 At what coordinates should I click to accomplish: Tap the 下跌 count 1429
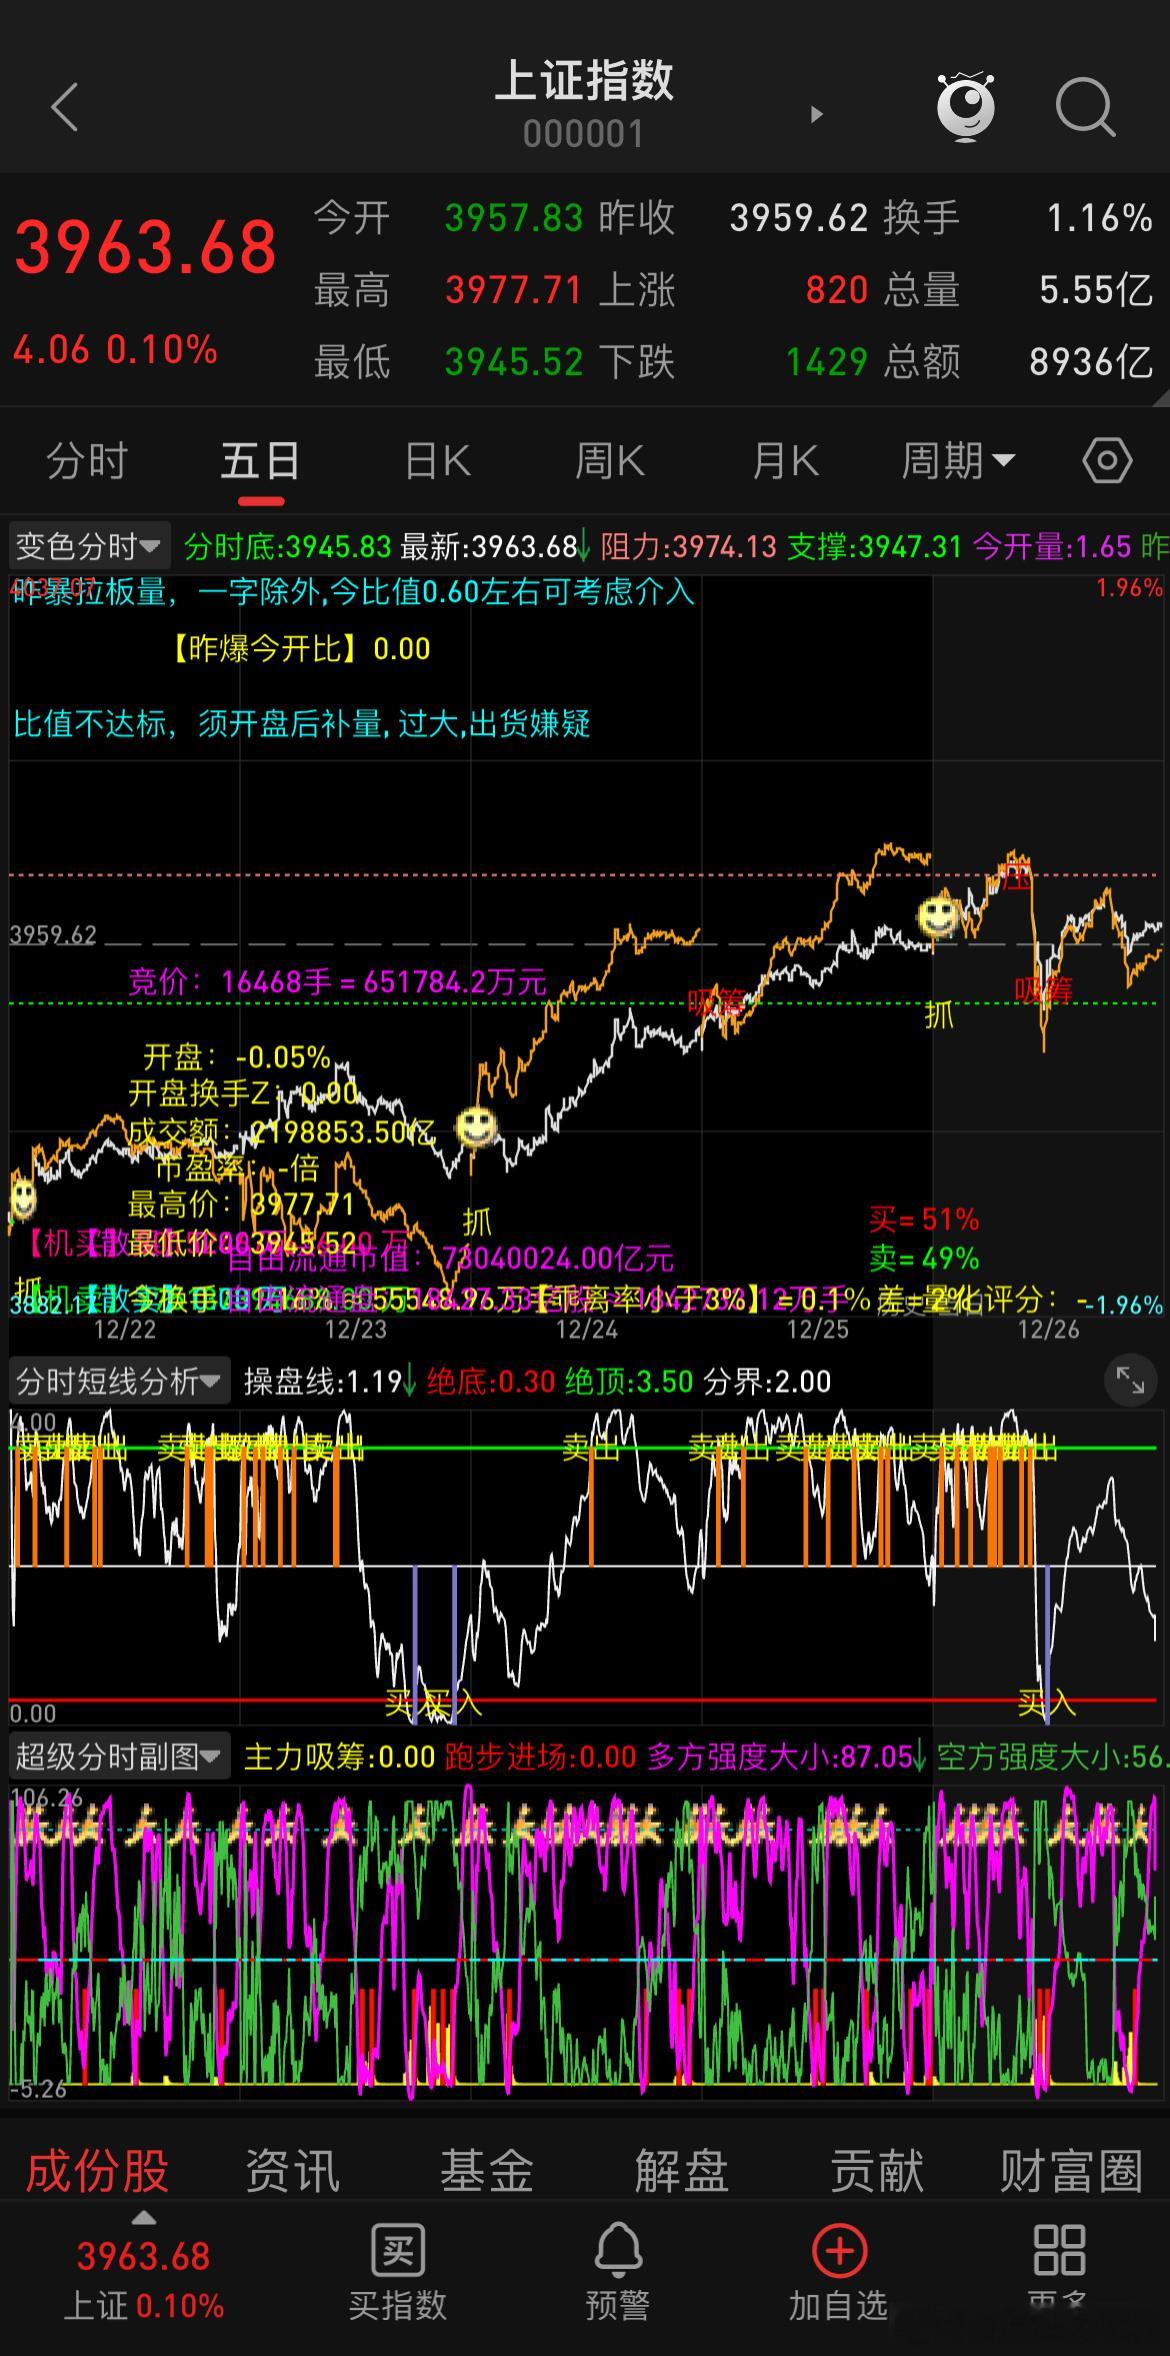[x=826, y=362]
